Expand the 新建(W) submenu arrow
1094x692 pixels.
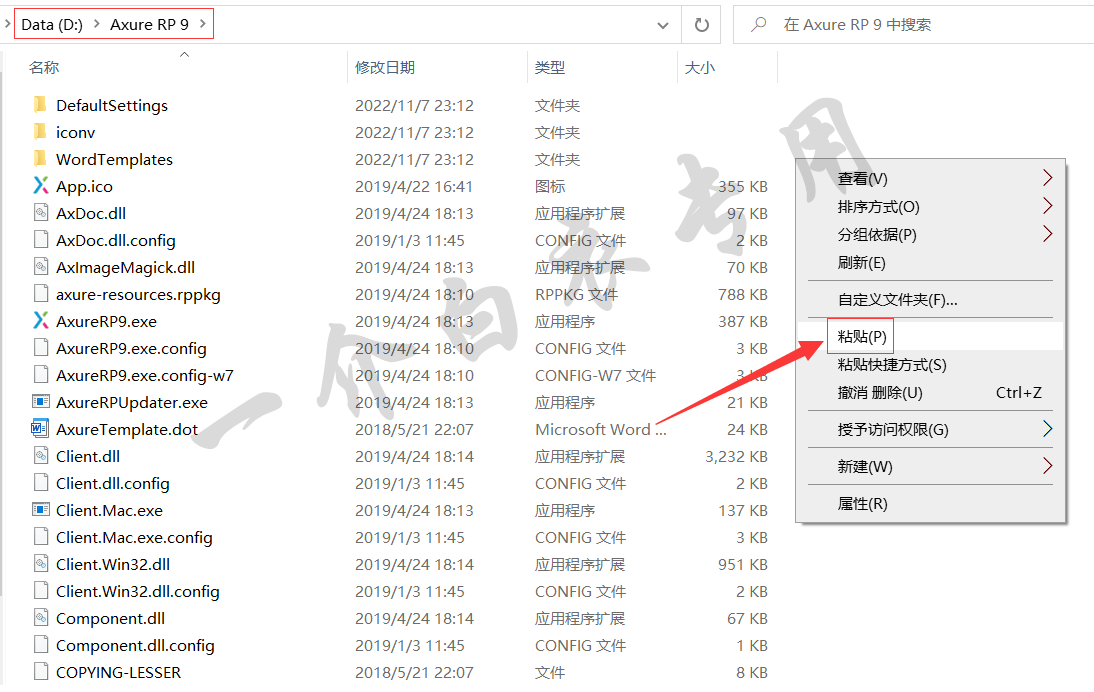1047,466
